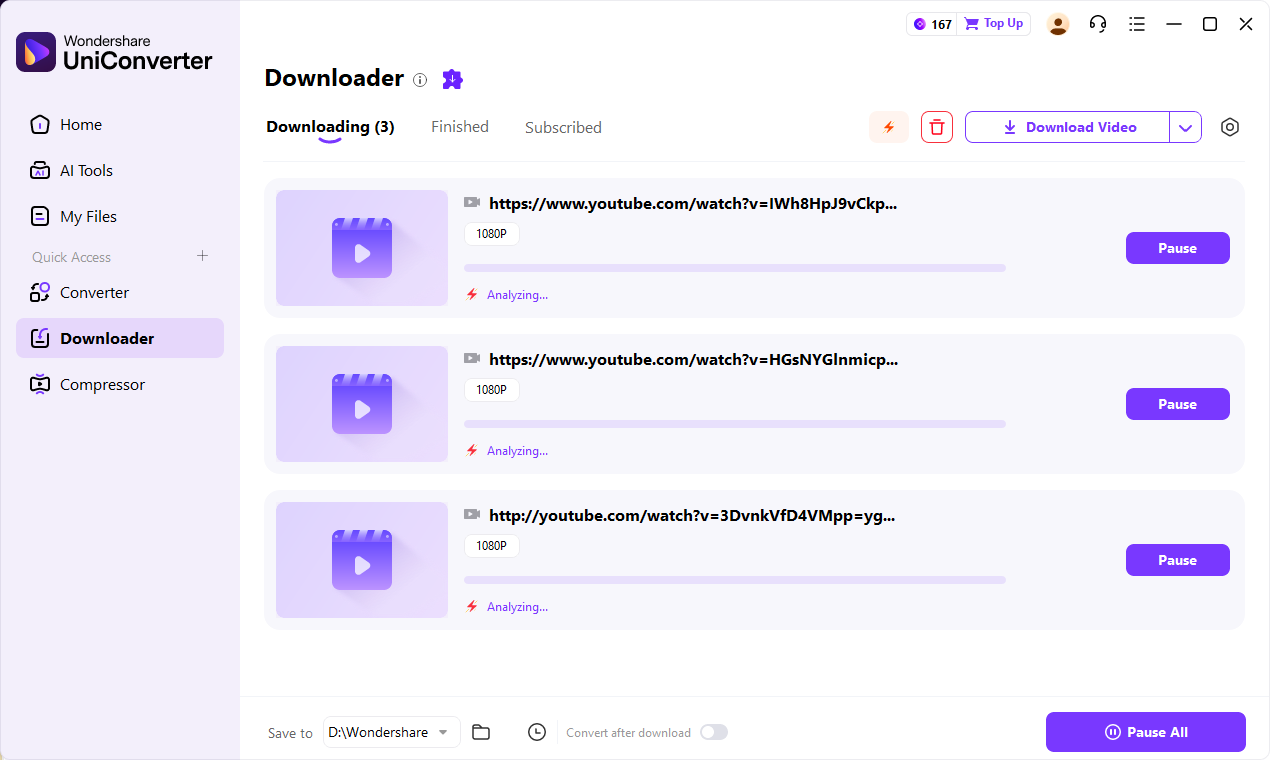Open downloader settings hexagon icon

(1230, 127)
